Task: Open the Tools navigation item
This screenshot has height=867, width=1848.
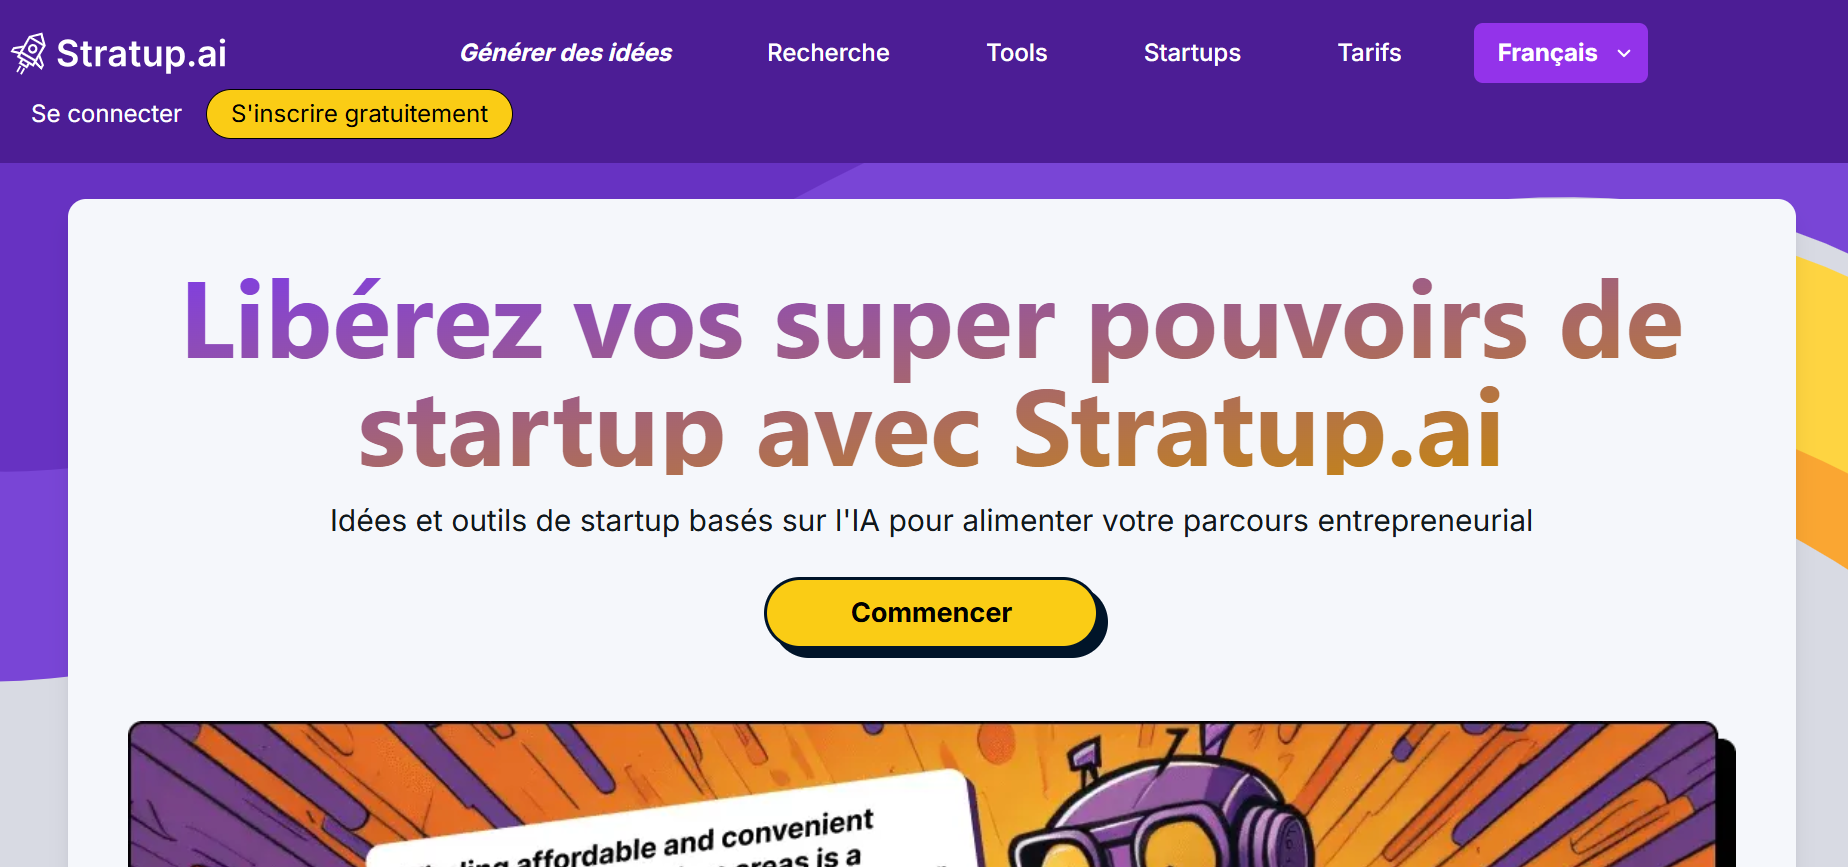Action: (x=1016, y=53)
